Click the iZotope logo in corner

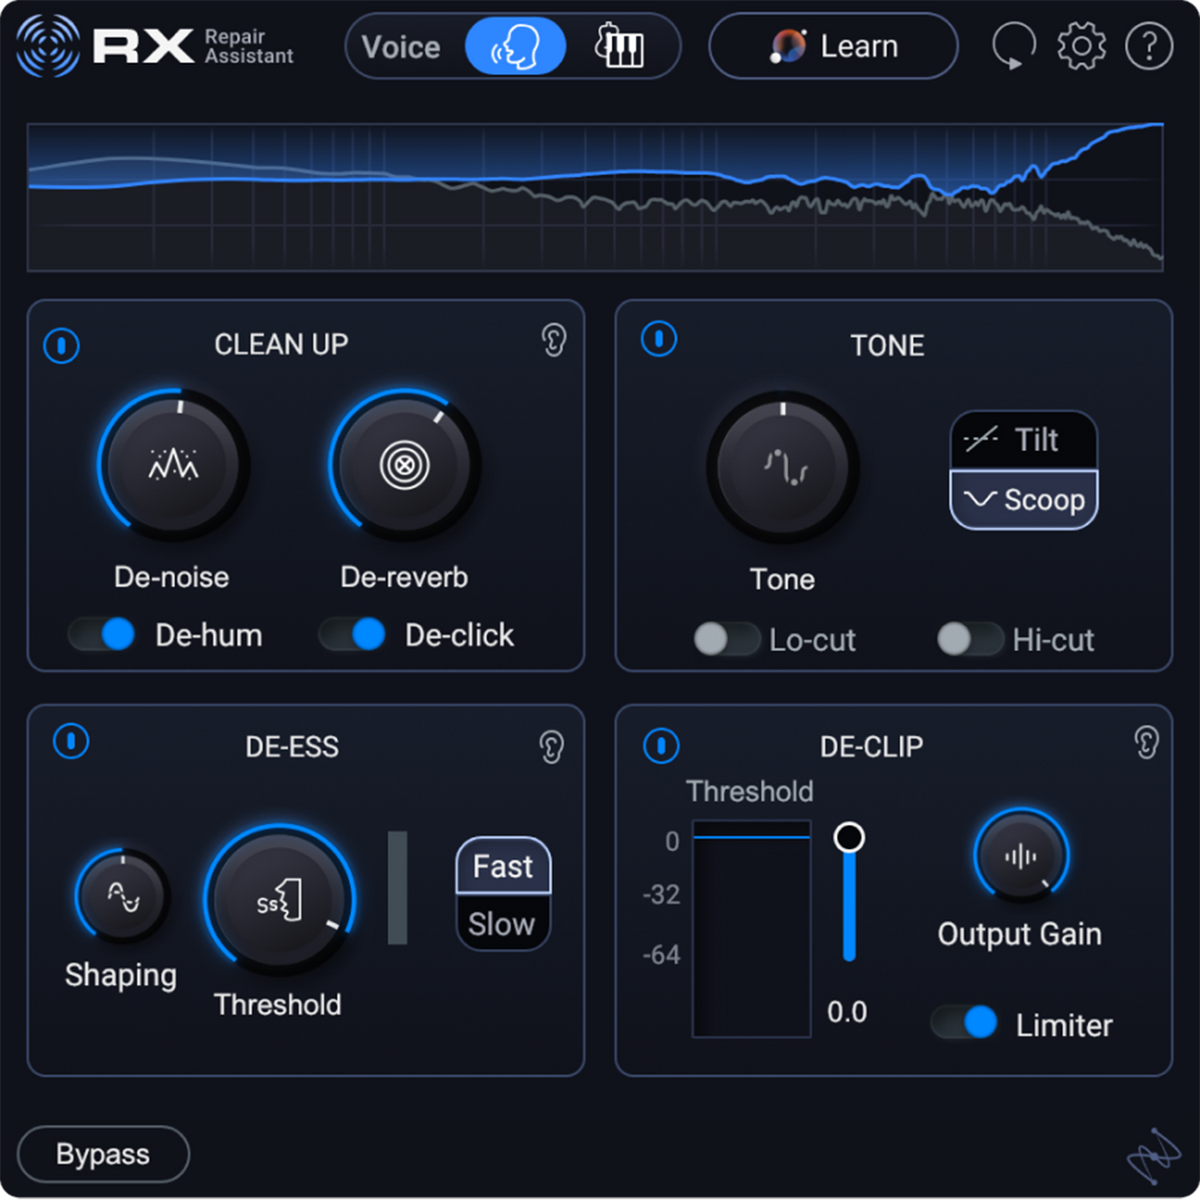(1153, 1158)
